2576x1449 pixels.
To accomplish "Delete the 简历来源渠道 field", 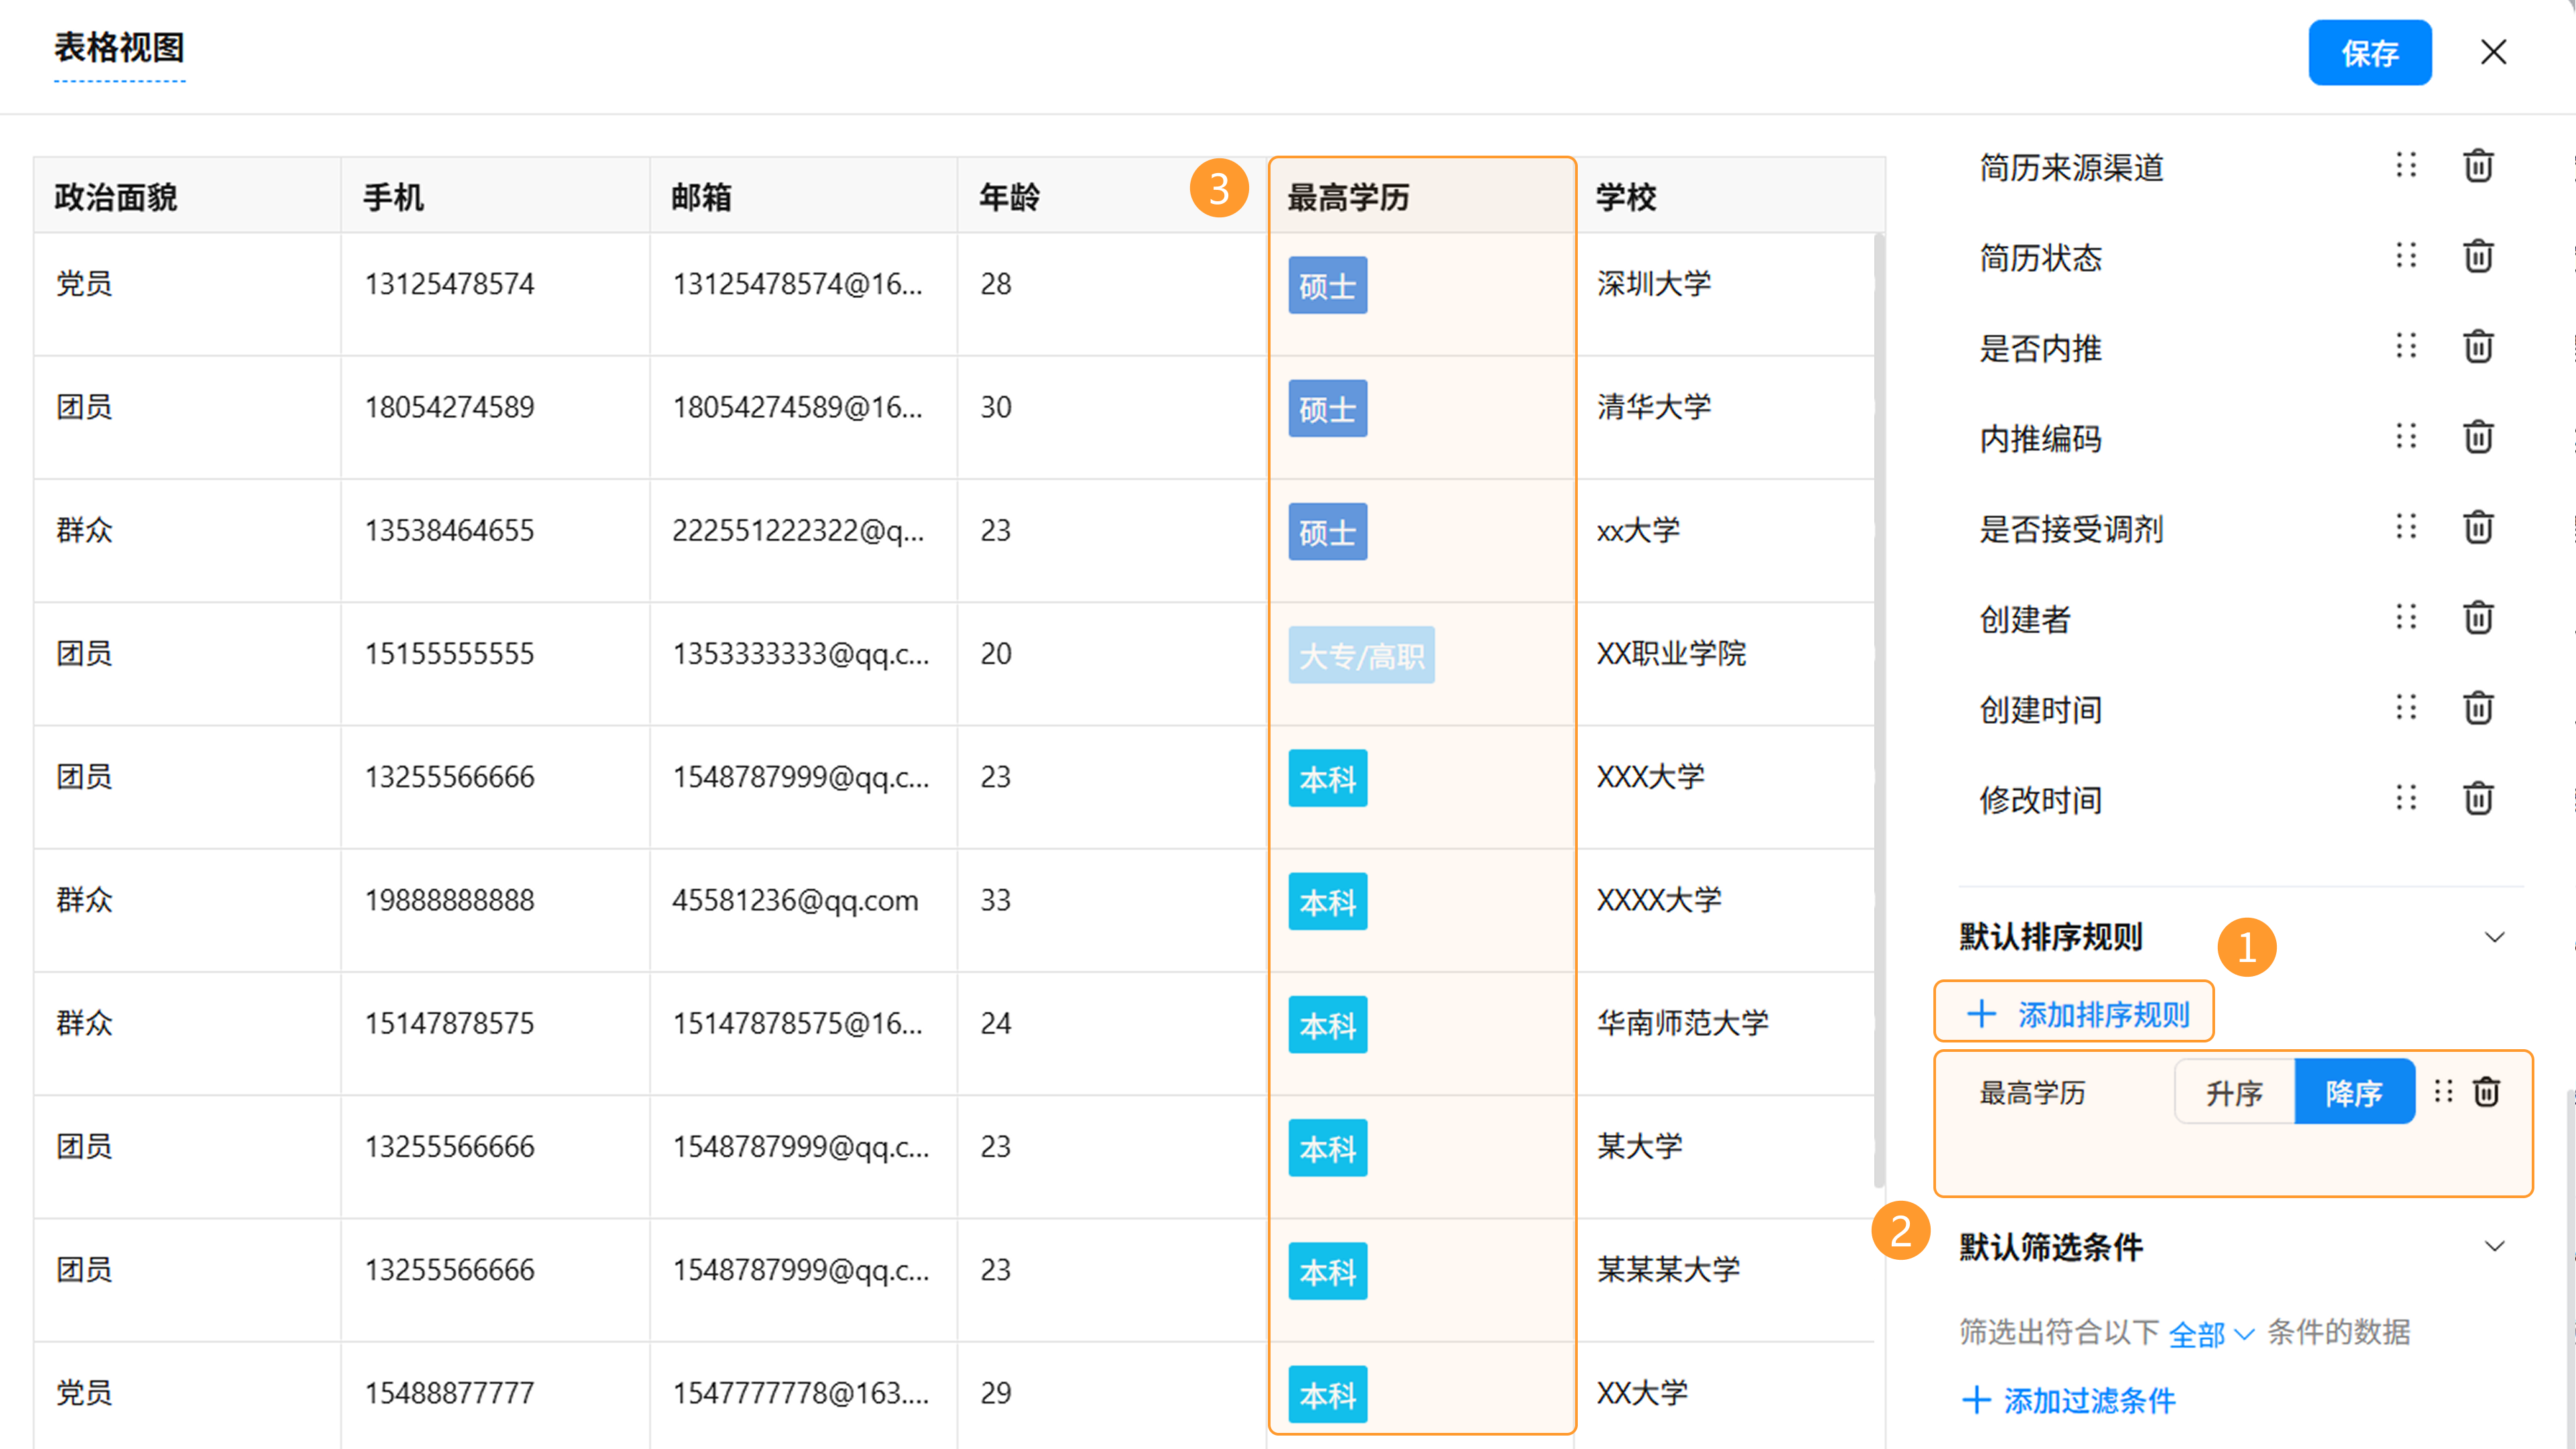I will (2477, 166).
